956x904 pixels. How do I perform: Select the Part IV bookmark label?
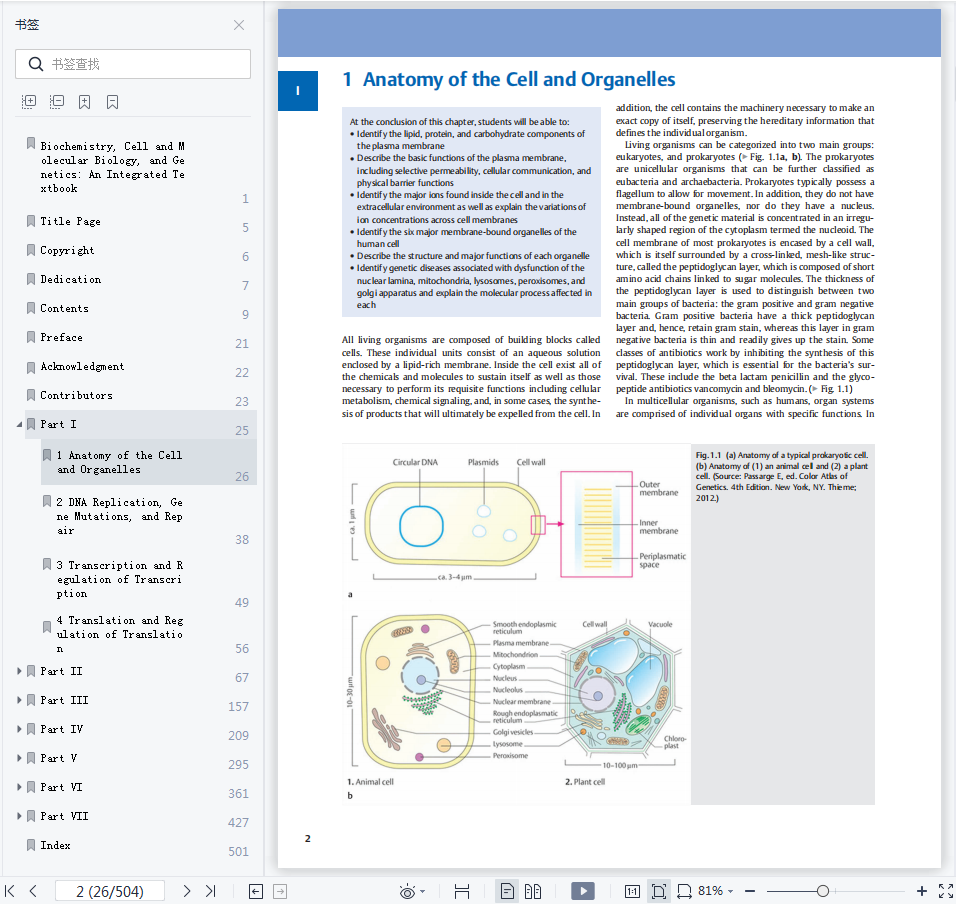tap(62, 729)
